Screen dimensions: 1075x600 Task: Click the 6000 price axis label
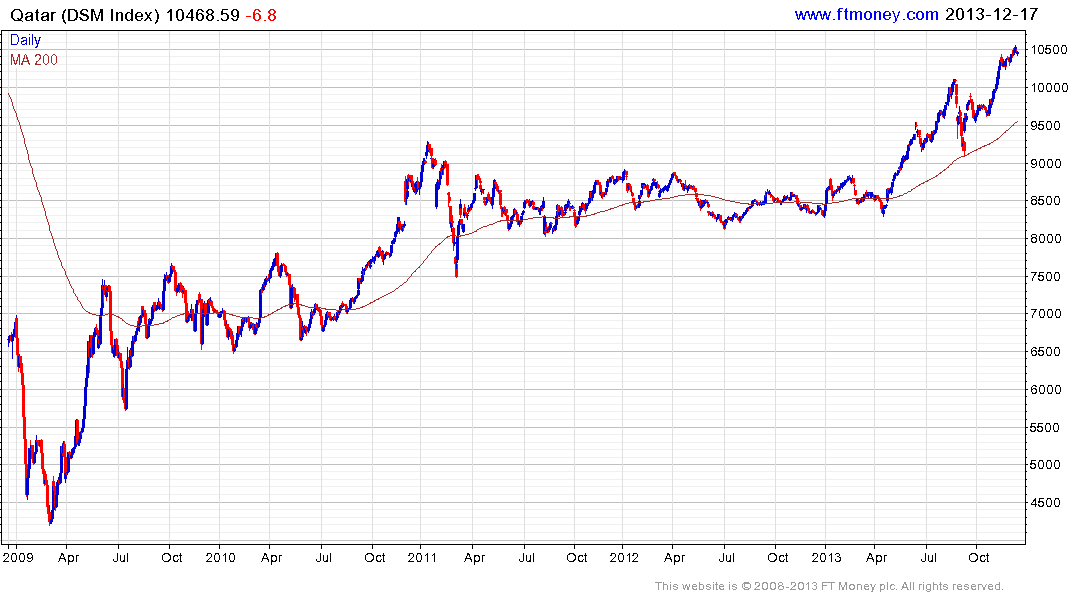pyautogui.click(x=1047, y=389)
